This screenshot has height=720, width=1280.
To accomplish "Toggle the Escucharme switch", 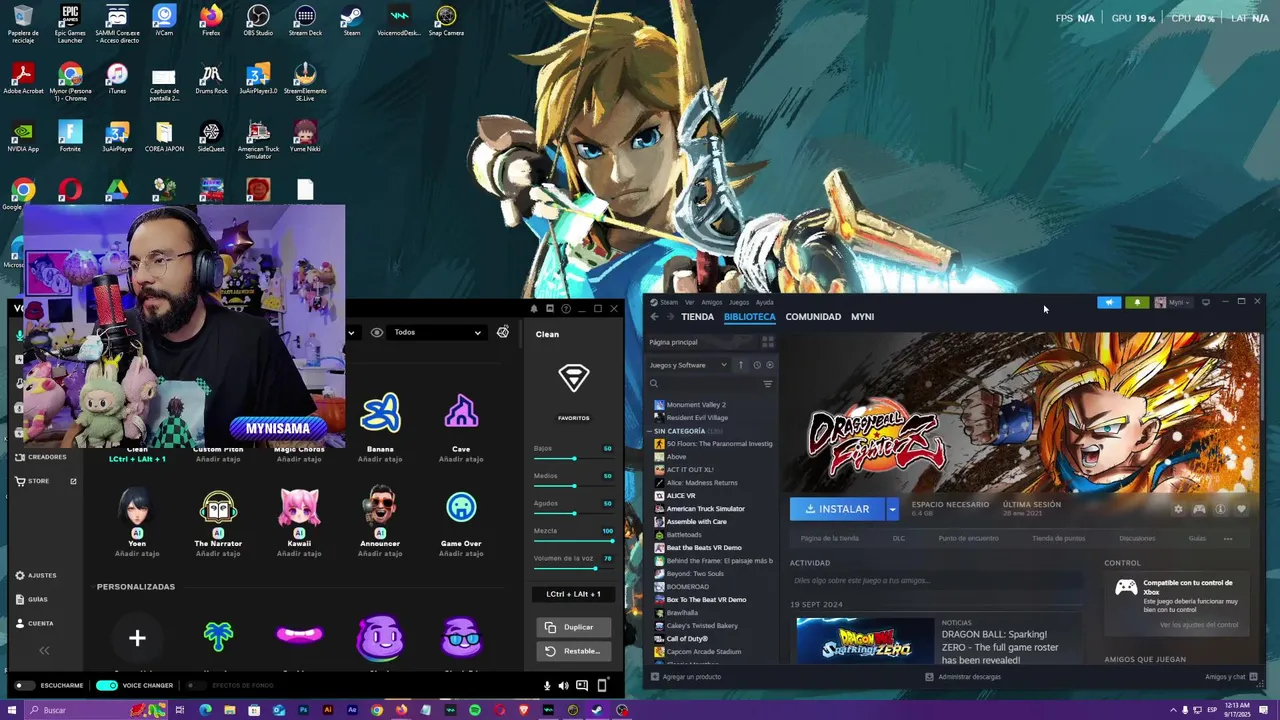I will (x=25, y=685).
